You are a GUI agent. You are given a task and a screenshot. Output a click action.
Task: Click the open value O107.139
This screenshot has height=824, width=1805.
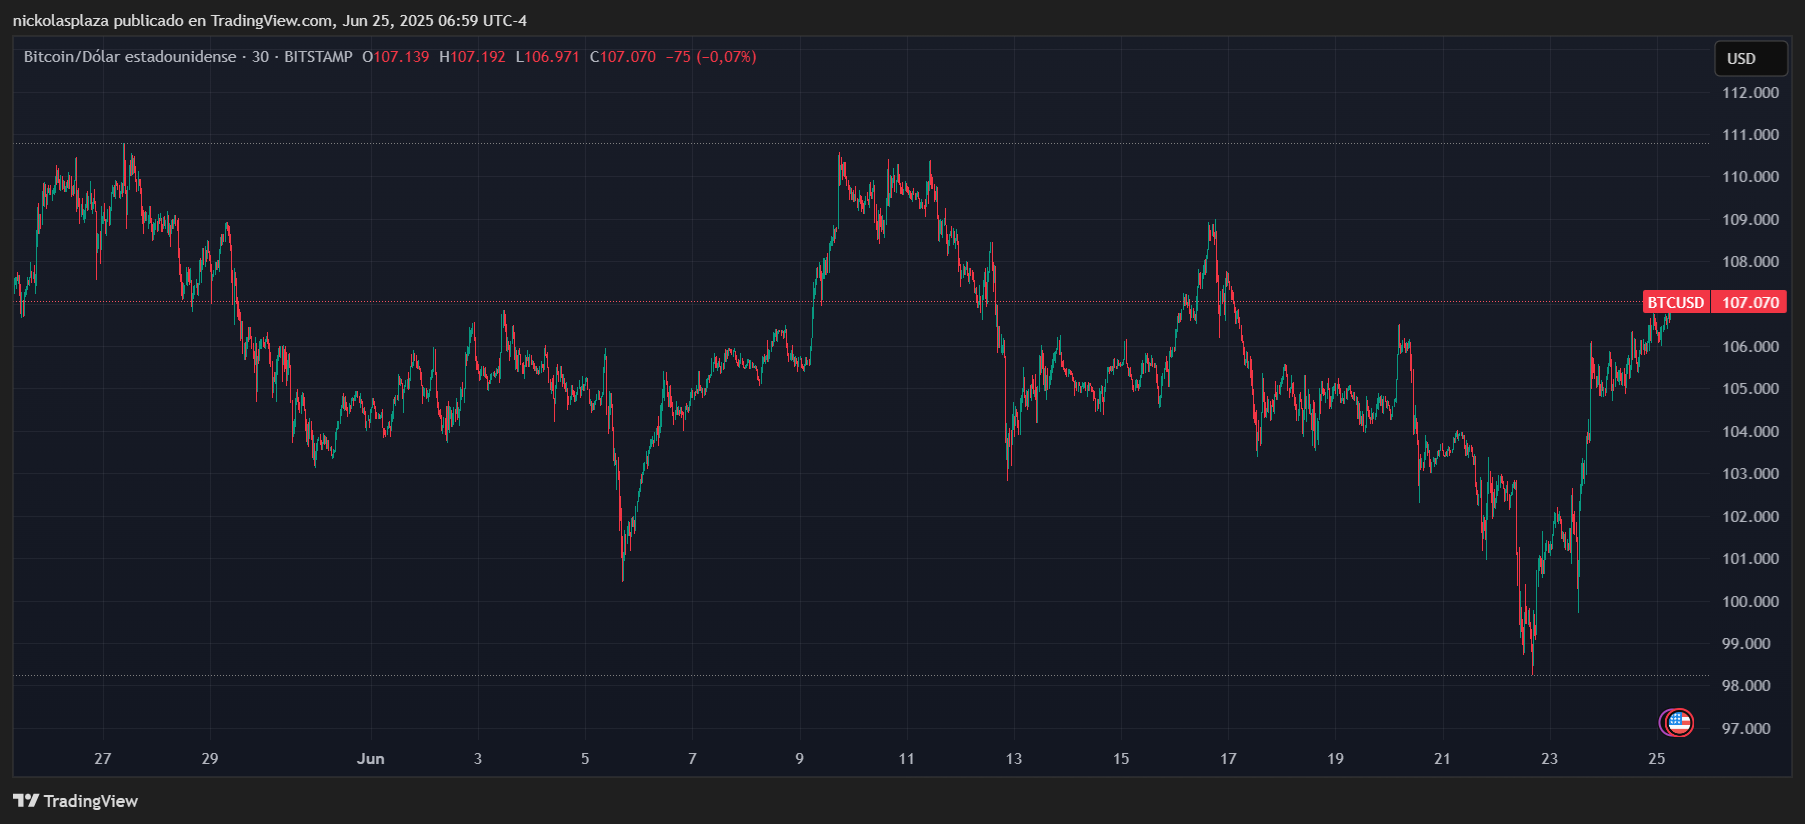coord(396,57)
